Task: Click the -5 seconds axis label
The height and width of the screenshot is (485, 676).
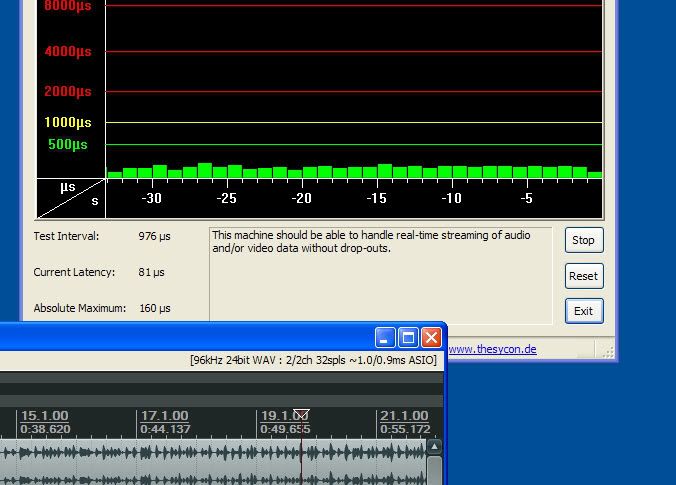Action: (x=526, y=198)
